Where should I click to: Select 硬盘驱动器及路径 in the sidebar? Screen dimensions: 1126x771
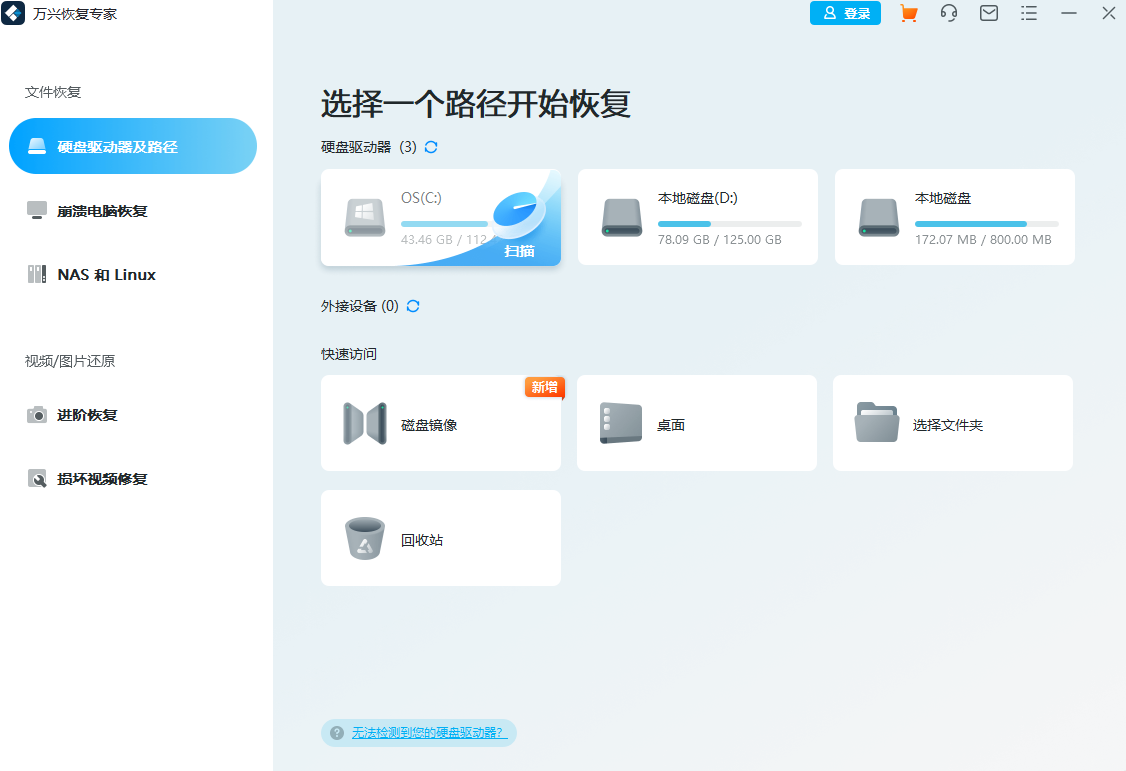pos(132,145)
